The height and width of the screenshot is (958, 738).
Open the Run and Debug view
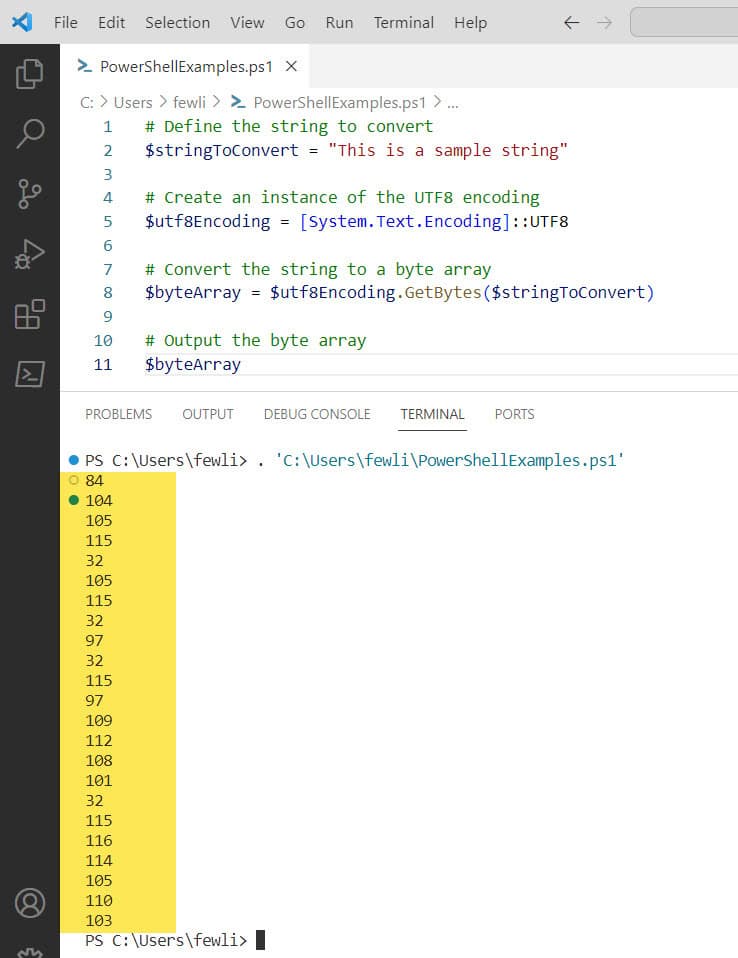(29, 254)
